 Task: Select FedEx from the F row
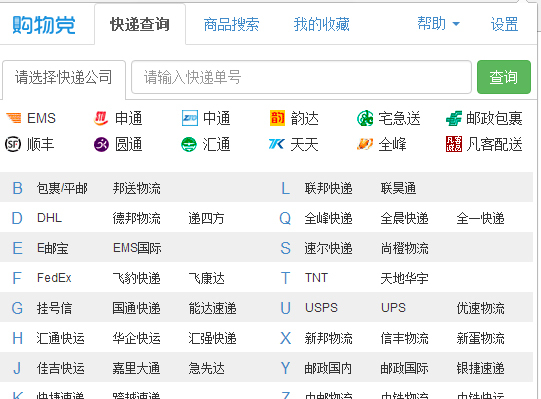[x=54, y=278]
